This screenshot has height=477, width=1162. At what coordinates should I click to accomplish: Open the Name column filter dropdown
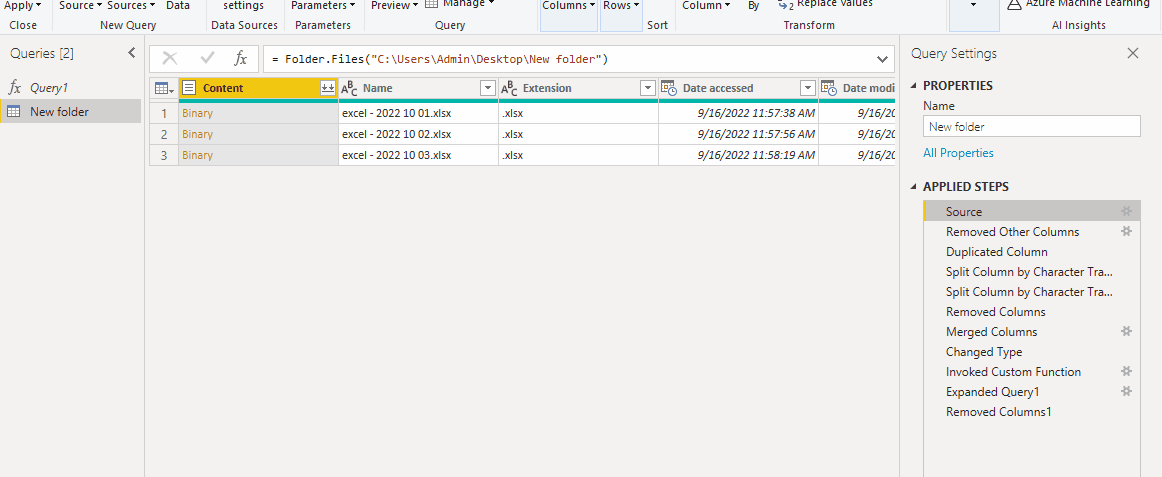[x=488, y=88]
